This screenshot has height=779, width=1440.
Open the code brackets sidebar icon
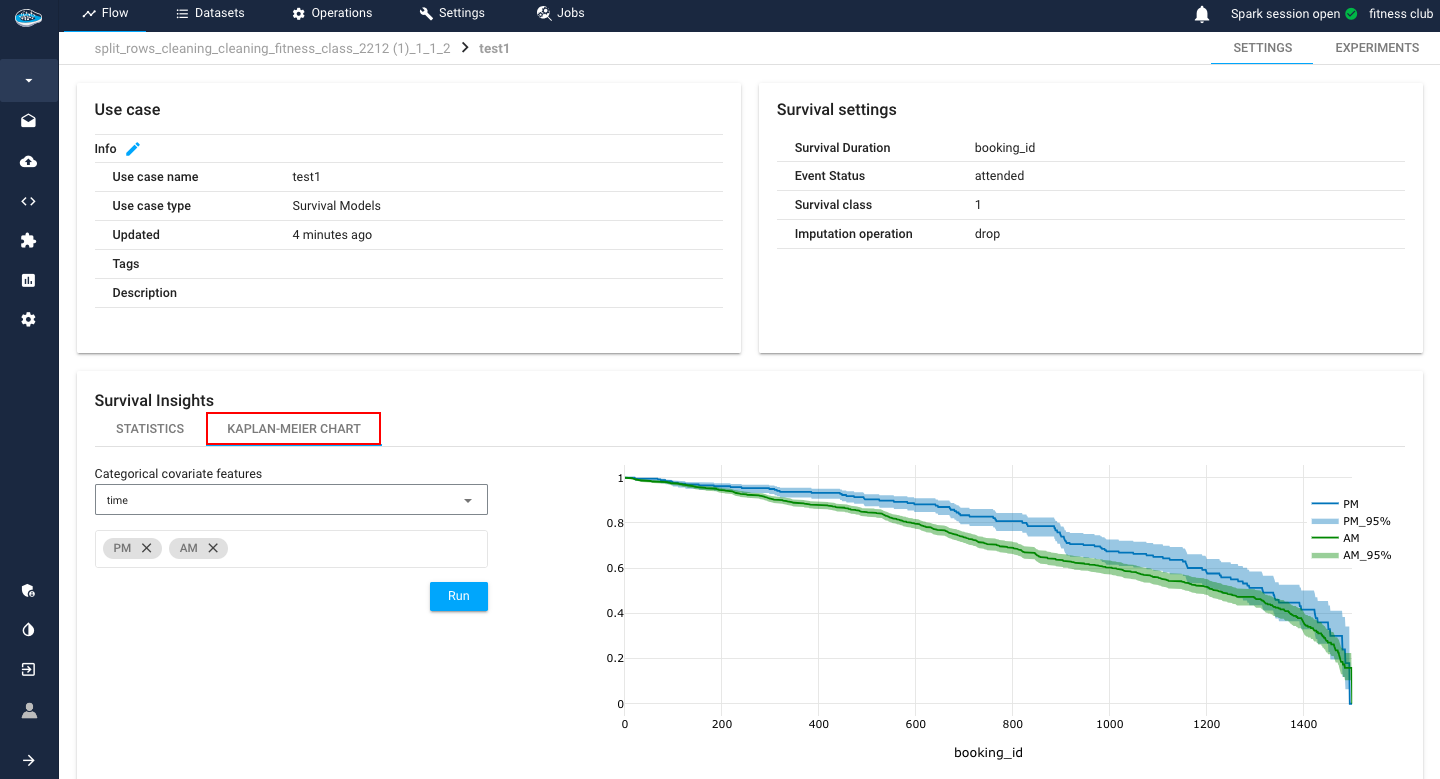click(29, 201)
